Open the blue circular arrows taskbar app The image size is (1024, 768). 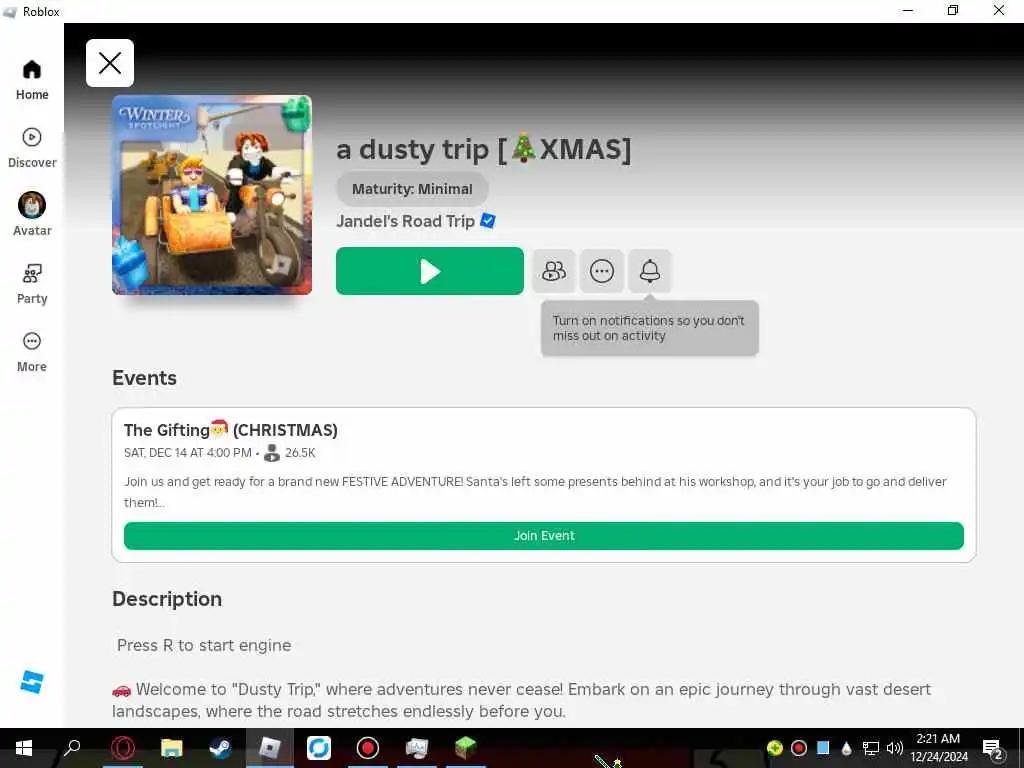pos(319,748)
